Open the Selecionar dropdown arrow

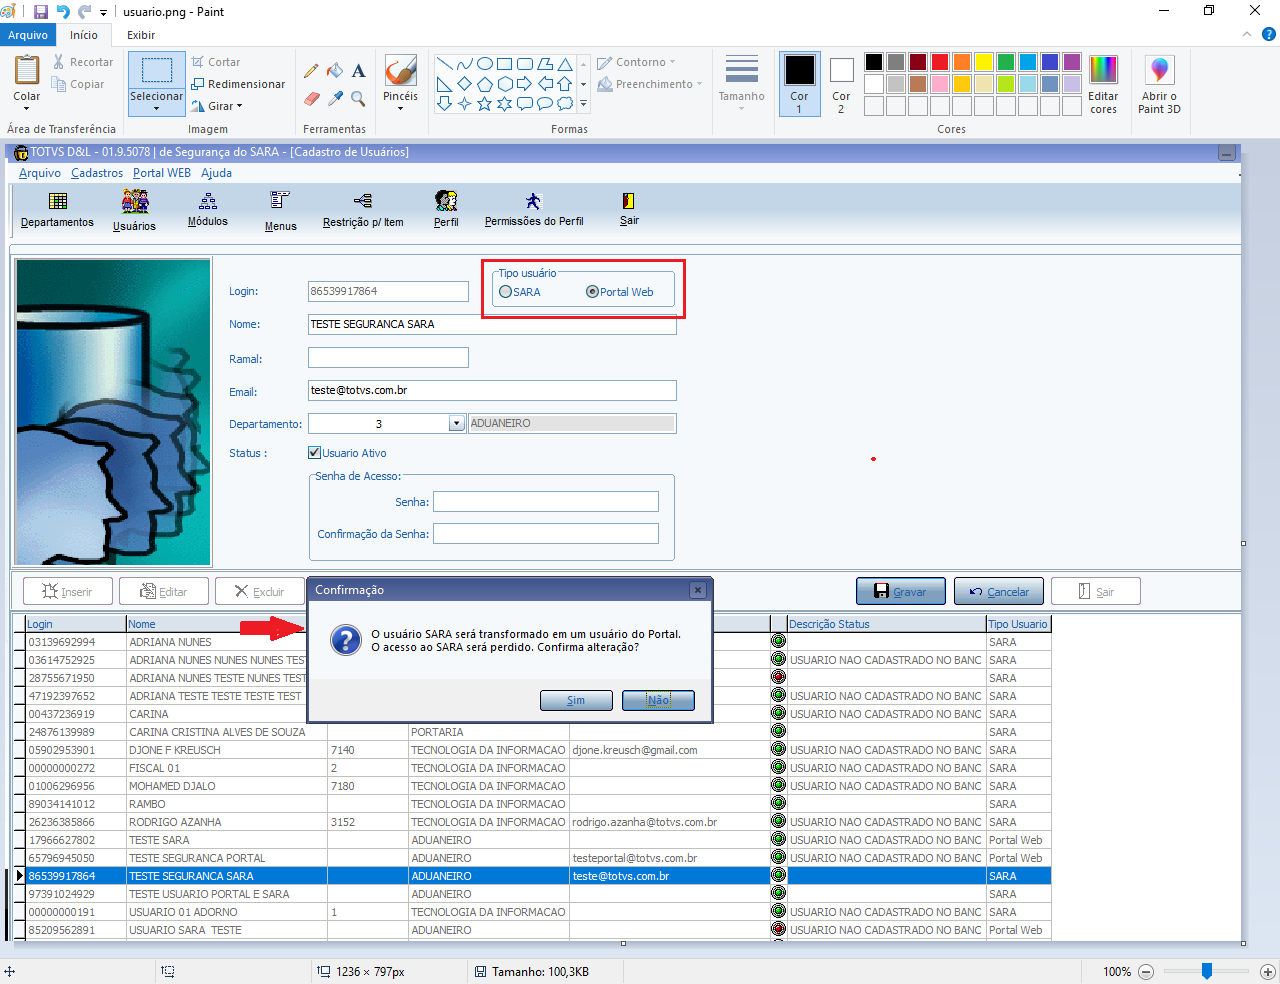tap(156, 108)
